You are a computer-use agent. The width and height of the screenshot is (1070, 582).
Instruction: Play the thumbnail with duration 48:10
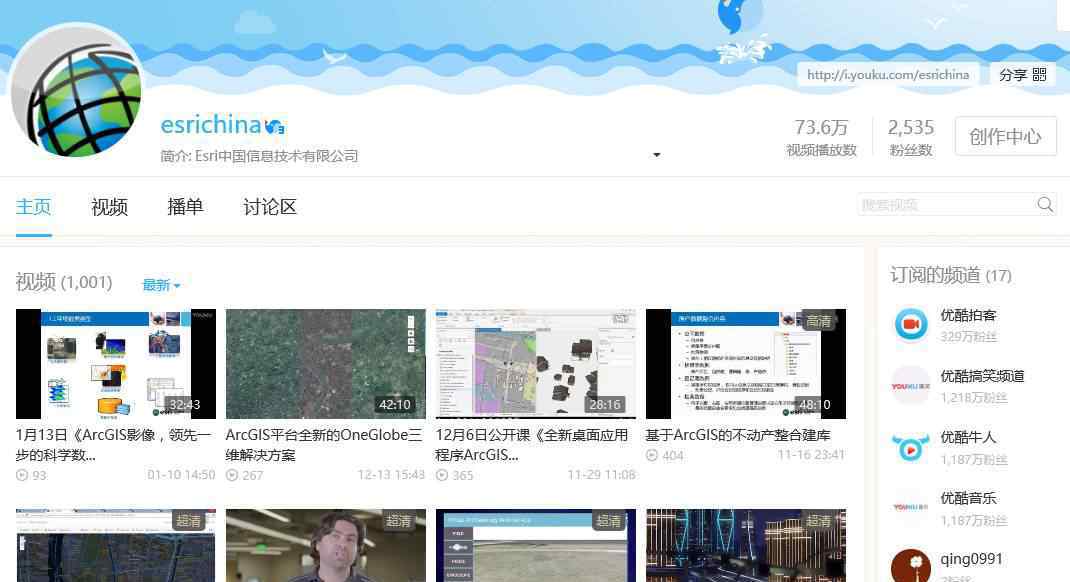746,364
